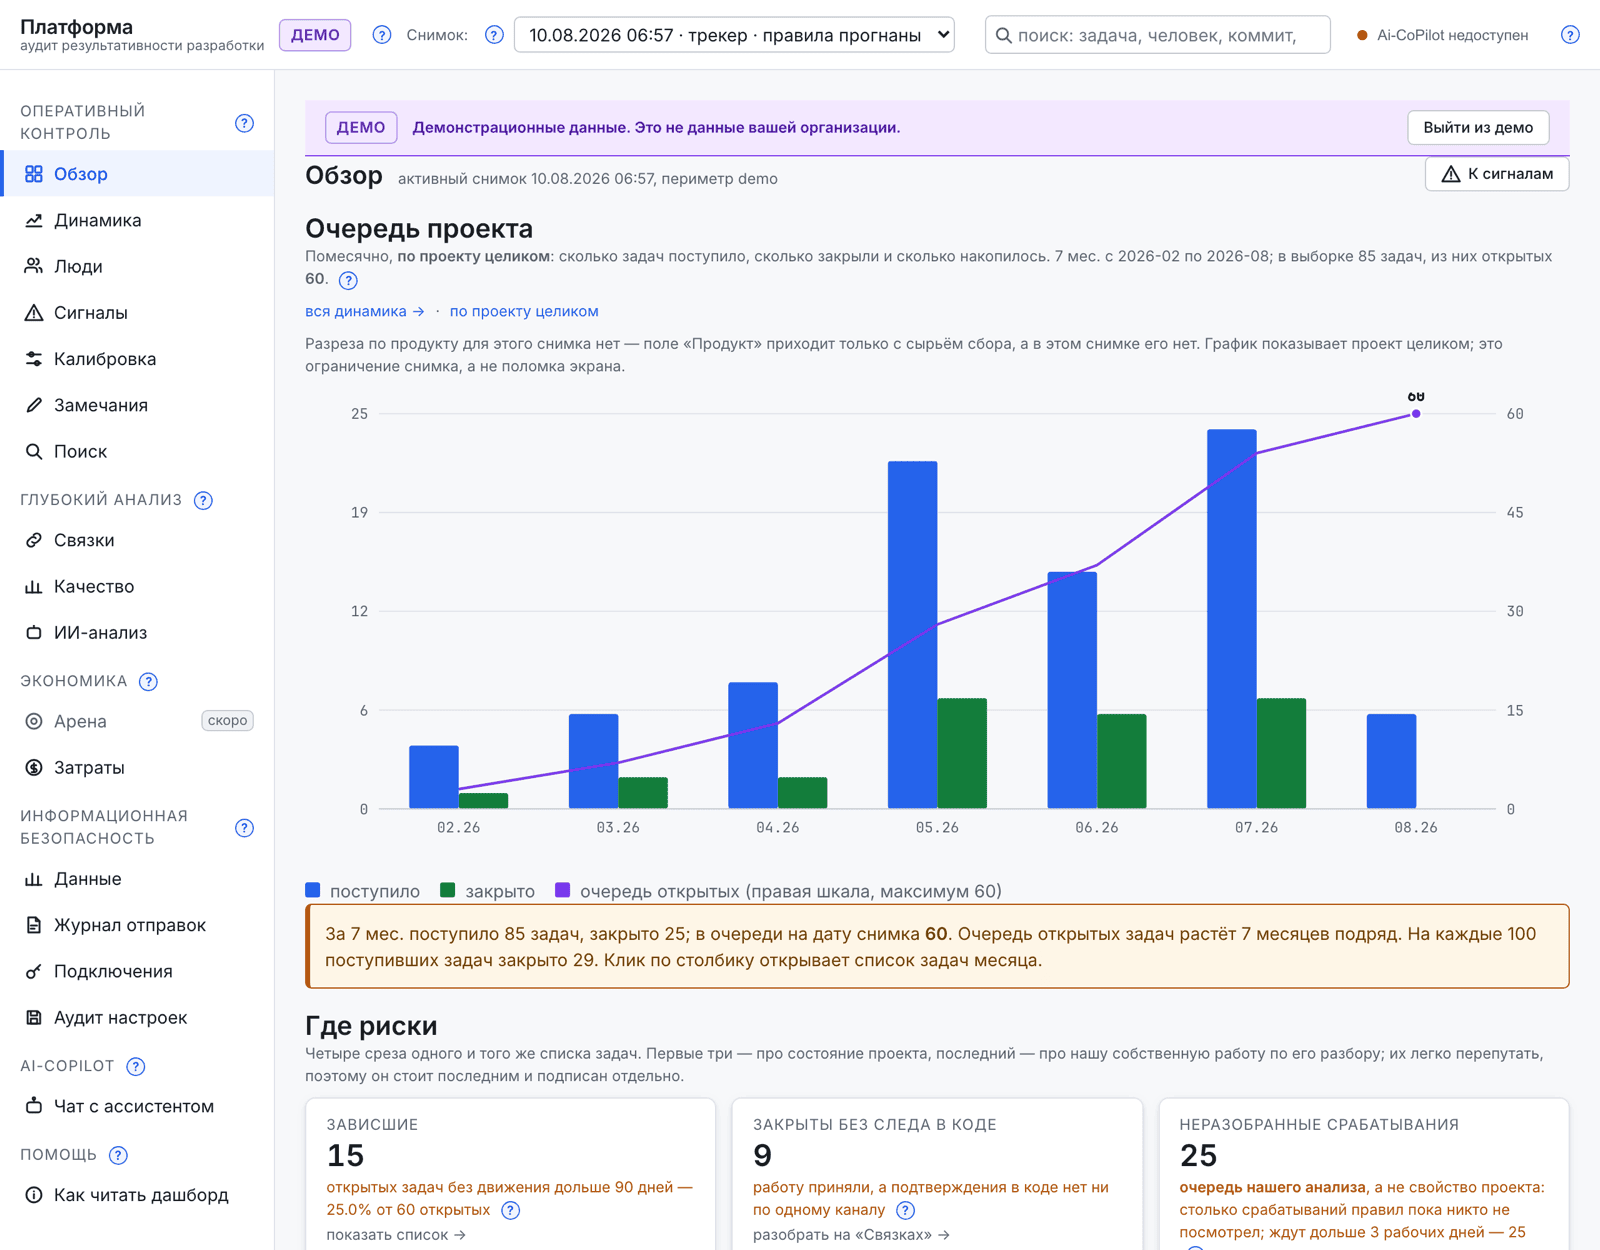This screenshot has height=1250, width=1600.
Task: Go to Данные under Информационная безопасность
Action: (x=137, y=879)
